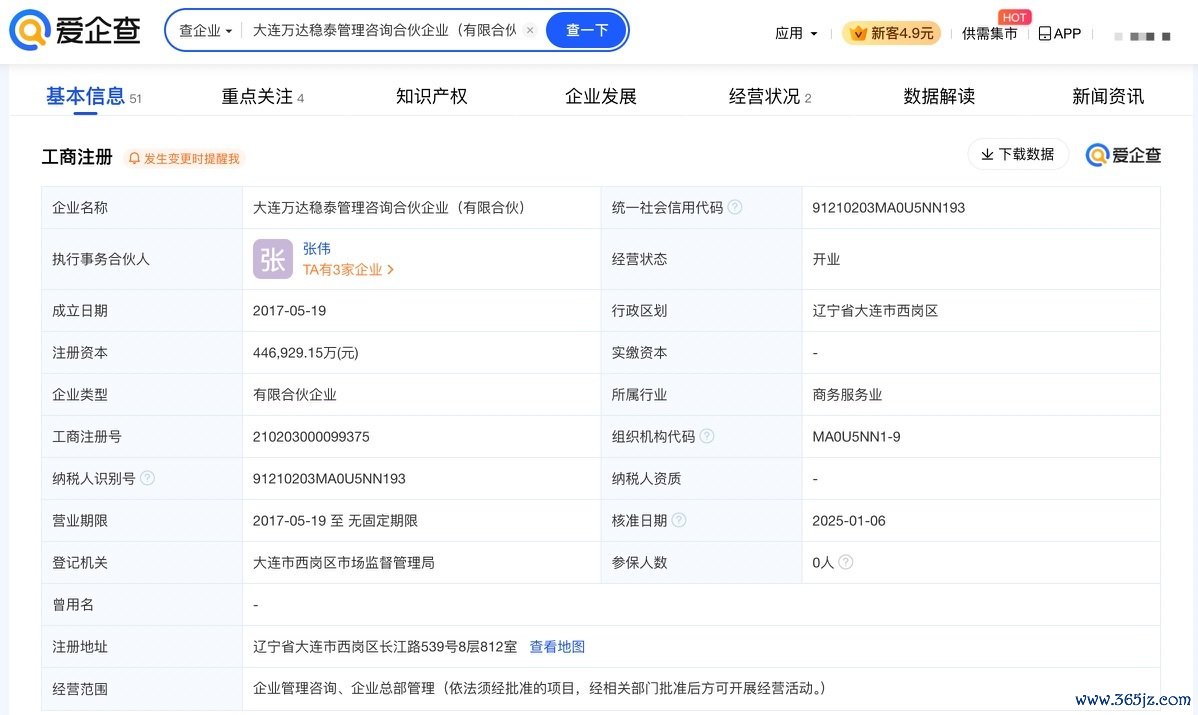Click the help icon next to 统一社会信用代码
Image resolution: width=1198 pixels, height=715 pixels.
735,207
